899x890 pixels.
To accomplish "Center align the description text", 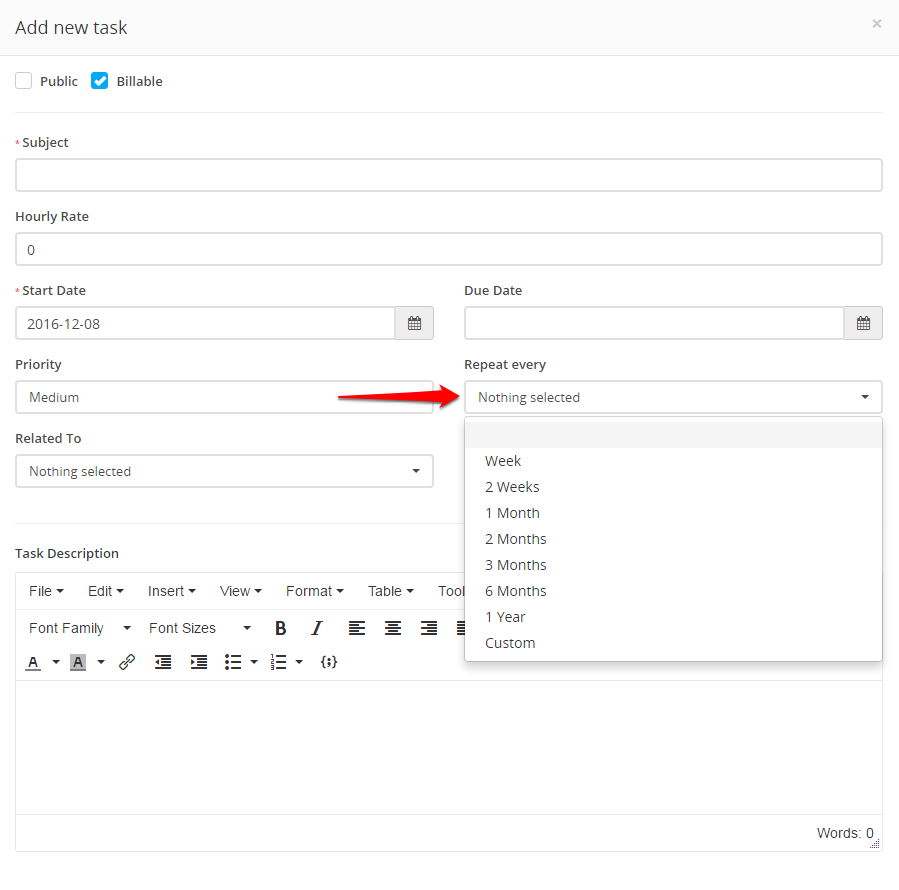I will [x=393, y=629].
